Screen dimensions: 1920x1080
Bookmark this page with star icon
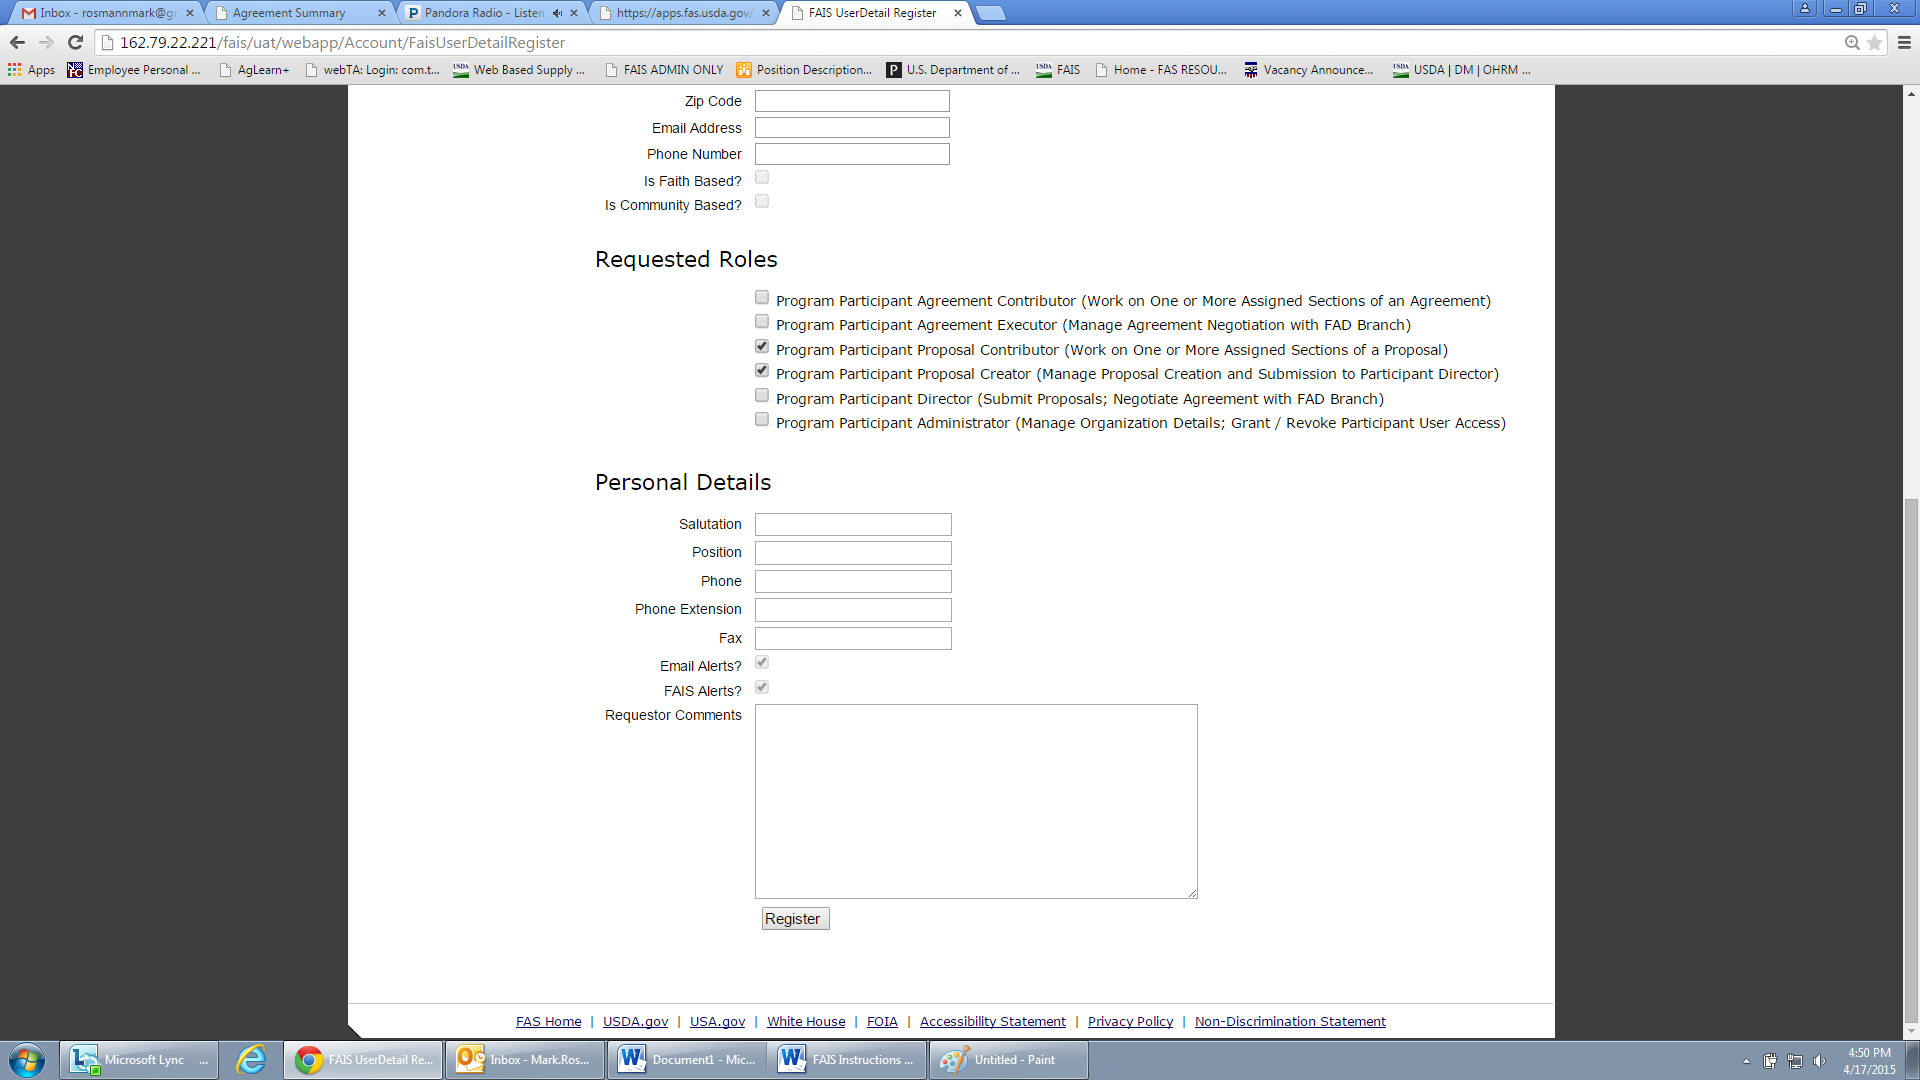click(x=1875, y=42)
